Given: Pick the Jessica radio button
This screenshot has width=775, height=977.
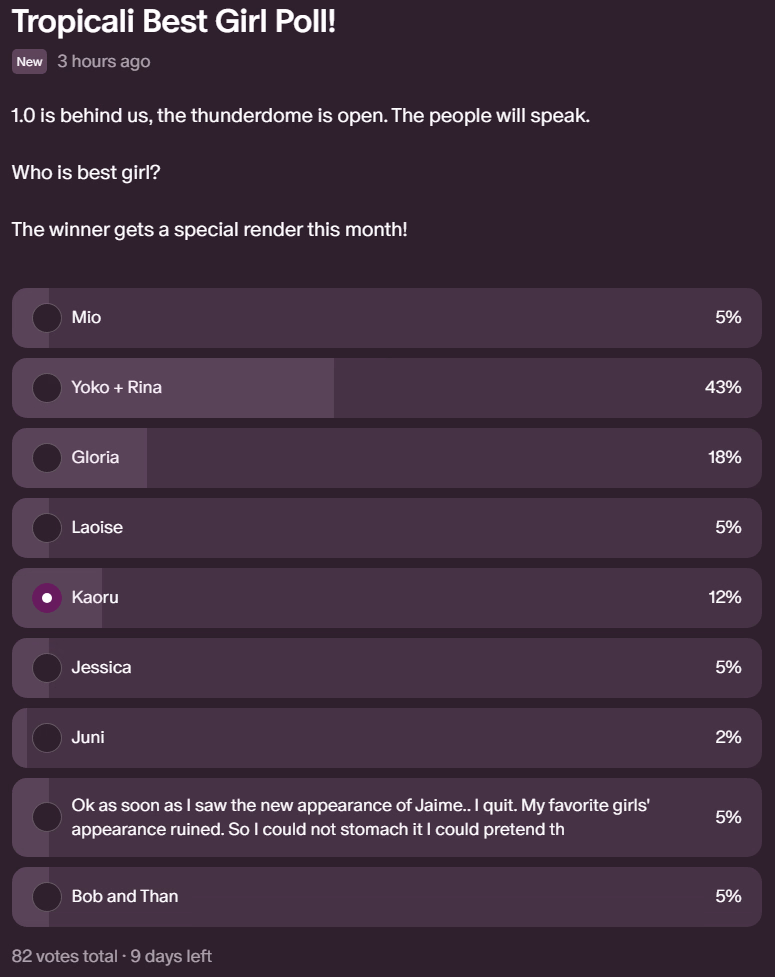Looking at the screenshot, I should point(47,668).
